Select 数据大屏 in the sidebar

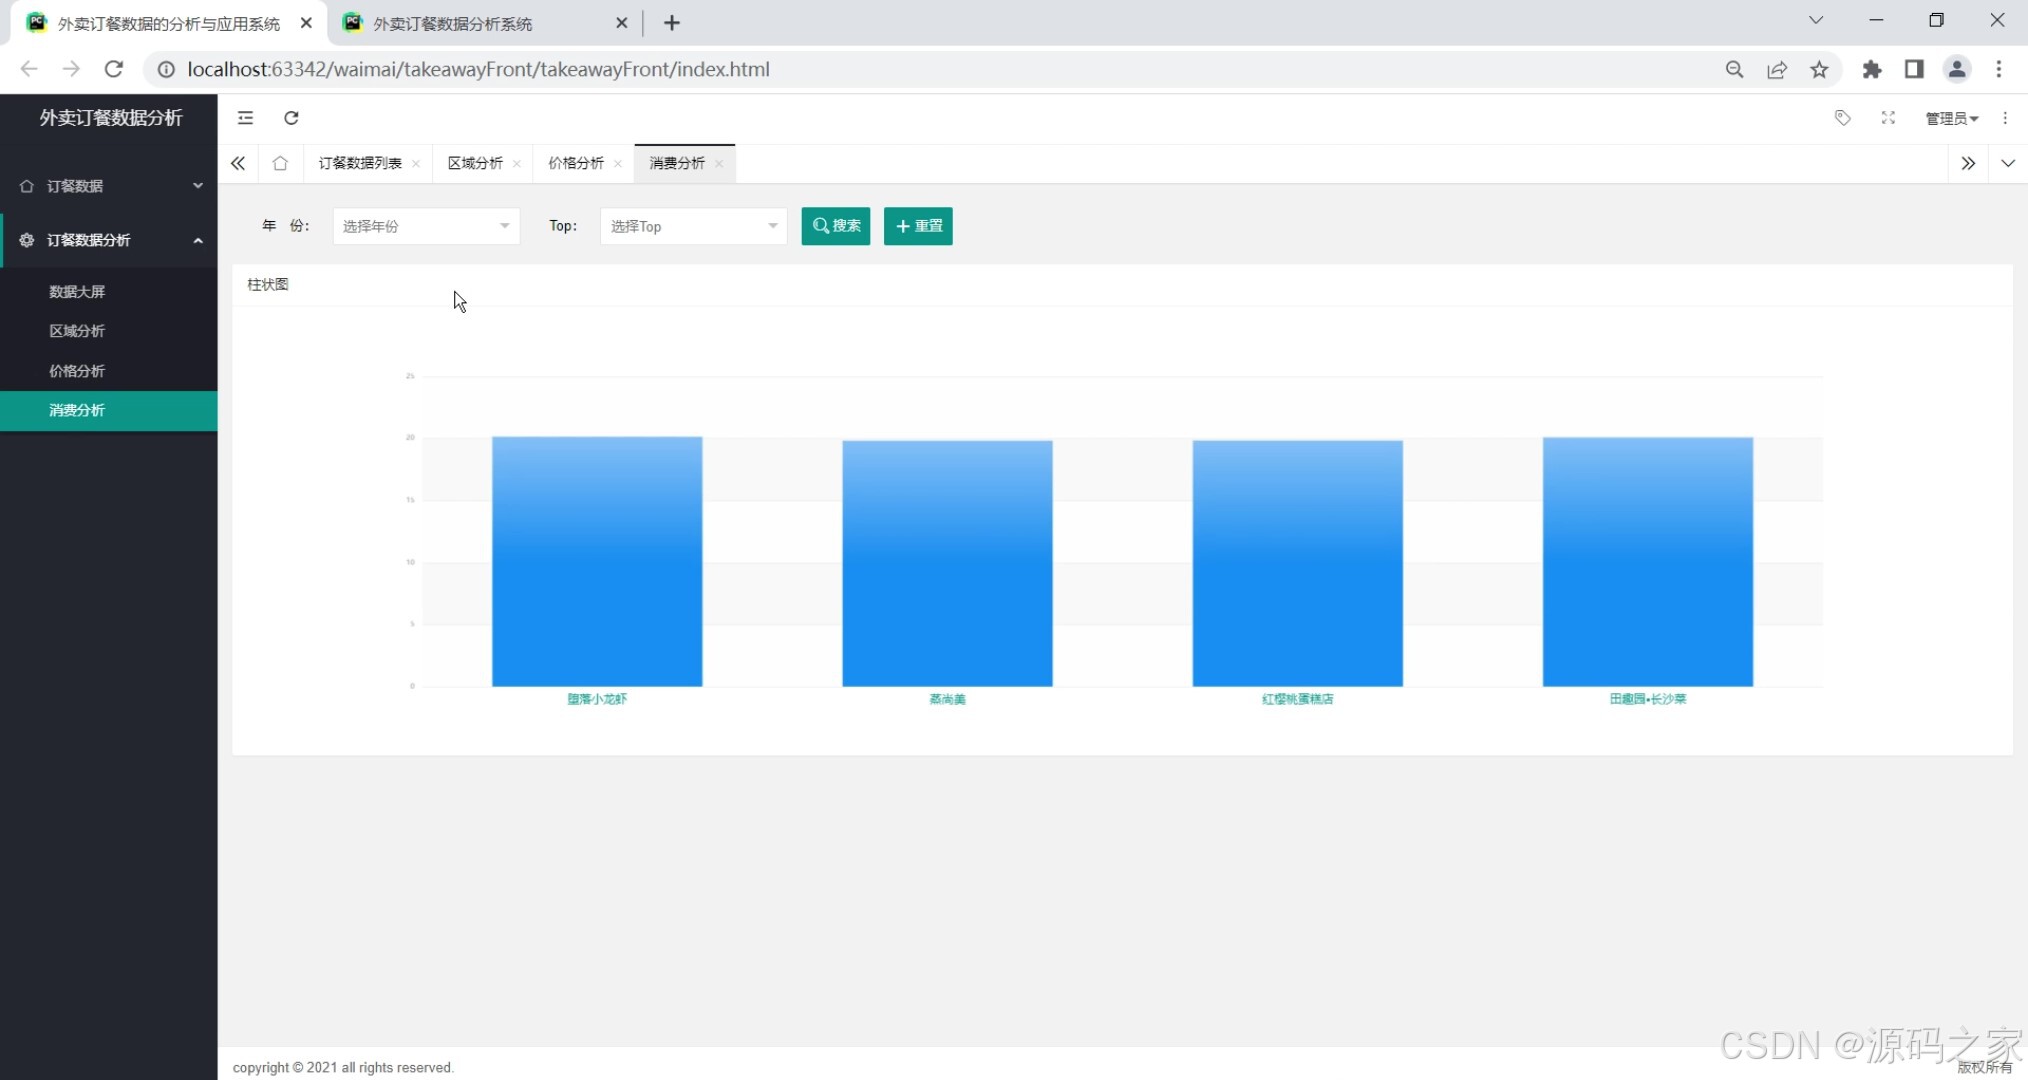click(77, 291)
